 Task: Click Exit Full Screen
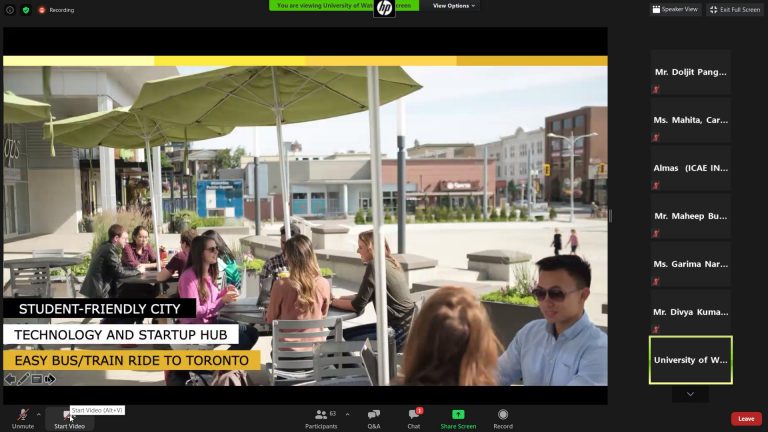click(735, 9)
